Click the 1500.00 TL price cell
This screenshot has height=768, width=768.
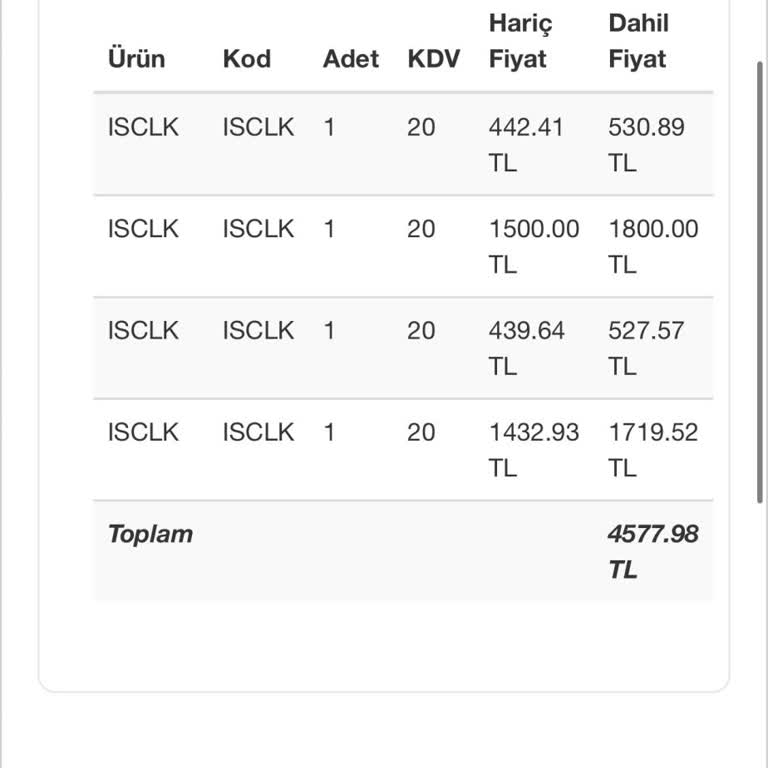(x=534, y=246)
